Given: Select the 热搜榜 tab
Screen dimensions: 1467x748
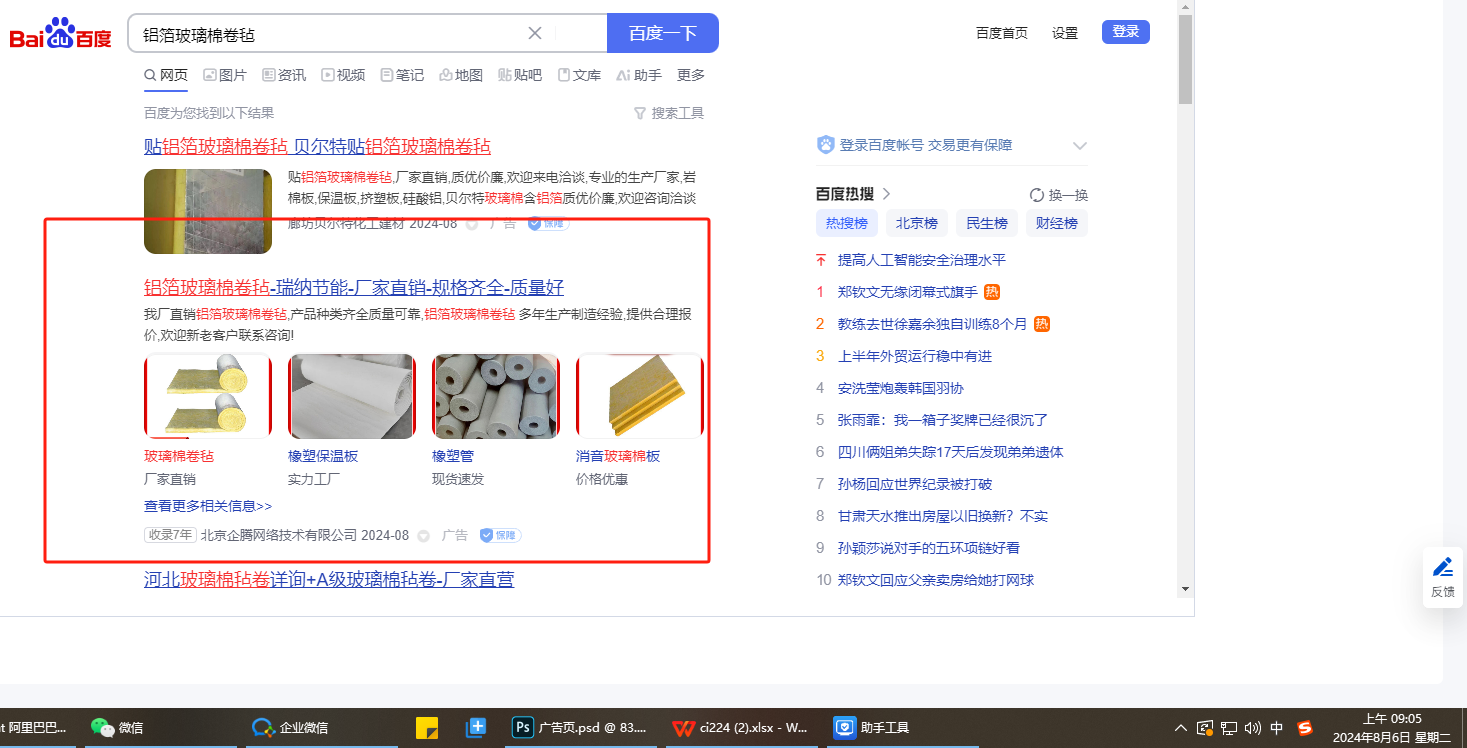Looking at the screenshot, I should [x=846, y=223].
